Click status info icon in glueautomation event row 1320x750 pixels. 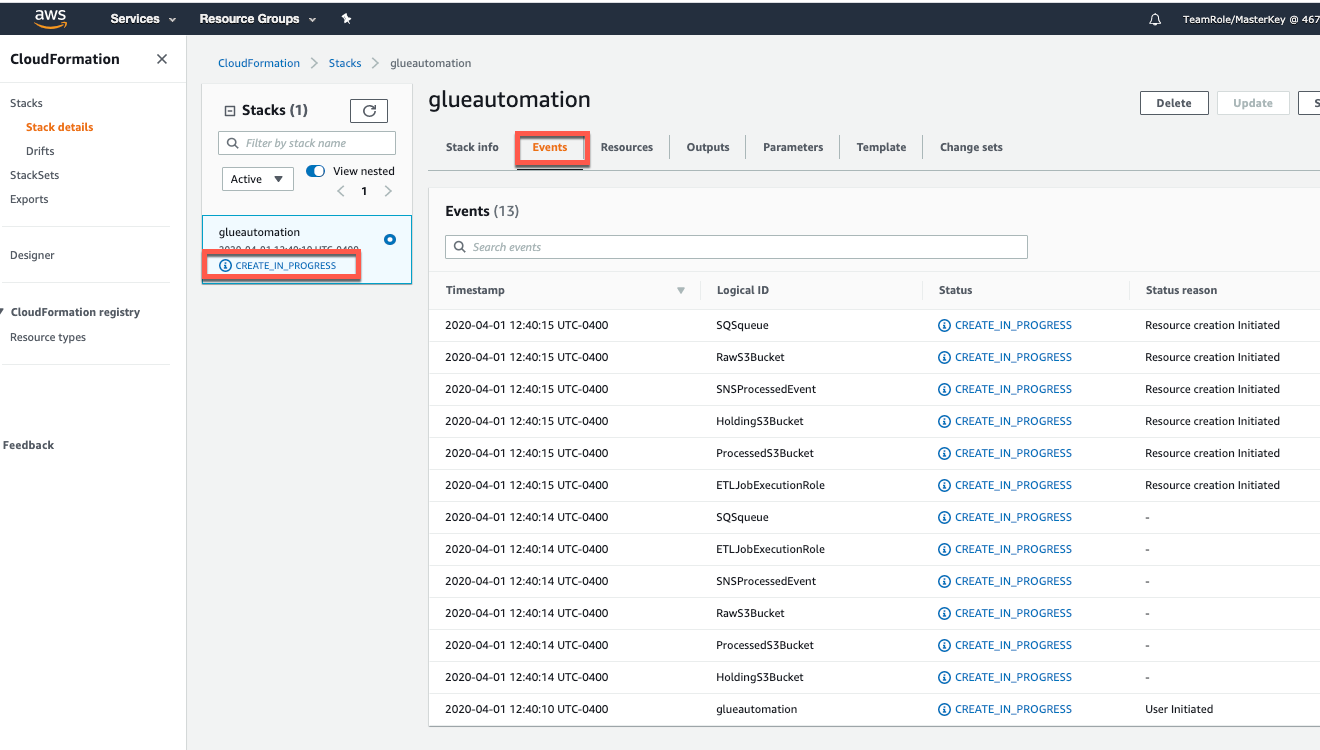944,709
